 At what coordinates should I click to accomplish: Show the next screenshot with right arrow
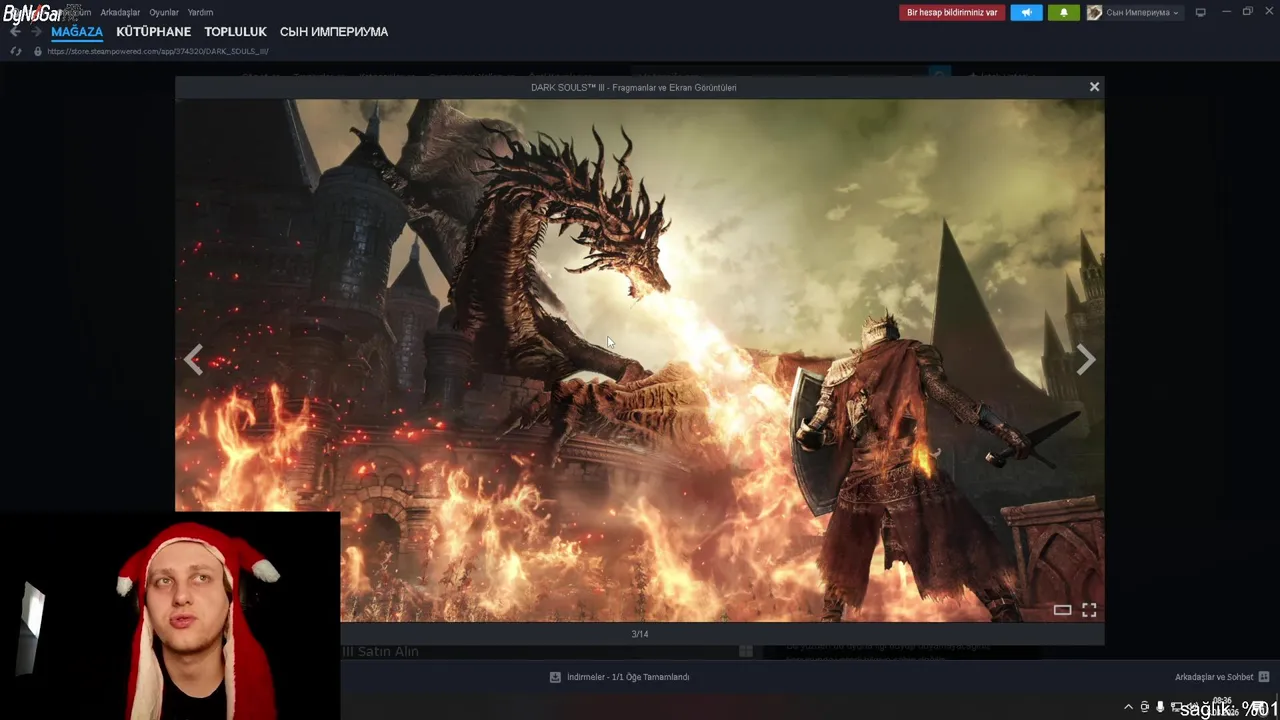coord(1086,360)
